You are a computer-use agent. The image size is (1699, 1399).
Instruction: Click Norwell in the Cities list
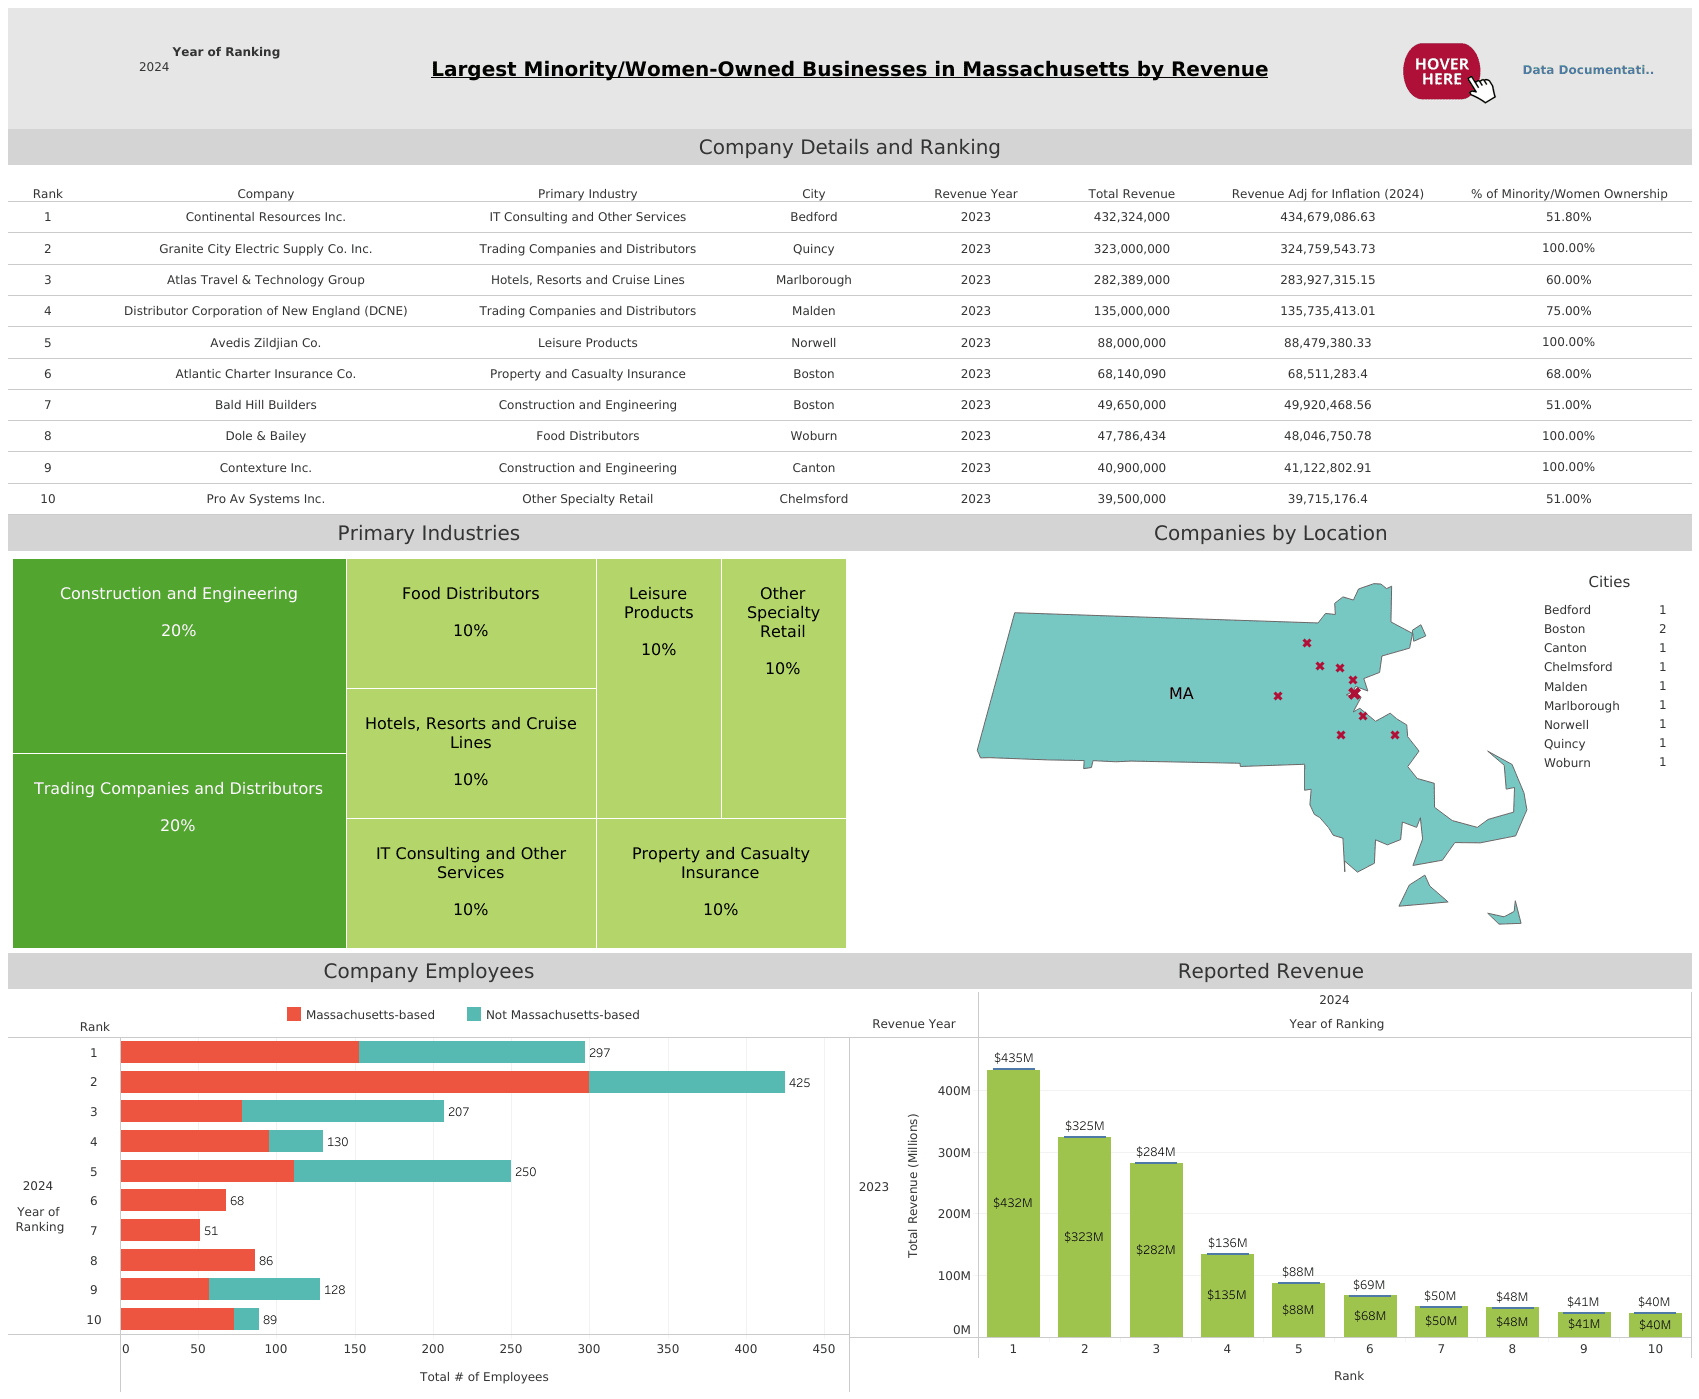(1566, 725)
